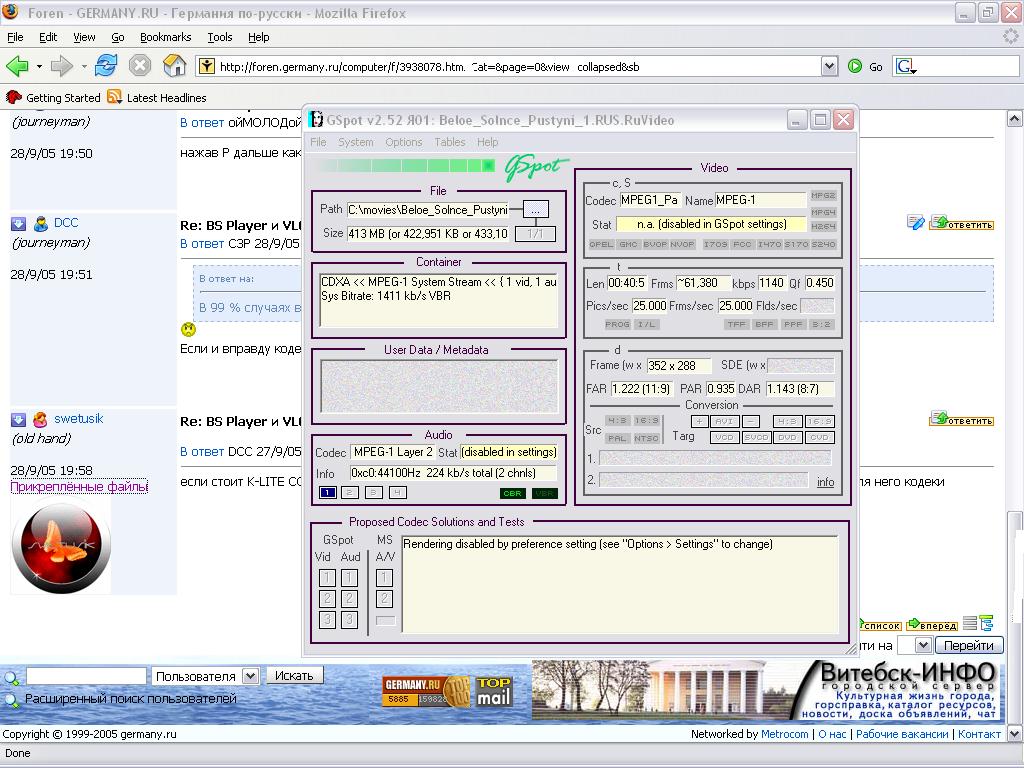Select audio stream 4 in GSpot
This screenshot has height=768, width=1024.
tap(398, 493)
